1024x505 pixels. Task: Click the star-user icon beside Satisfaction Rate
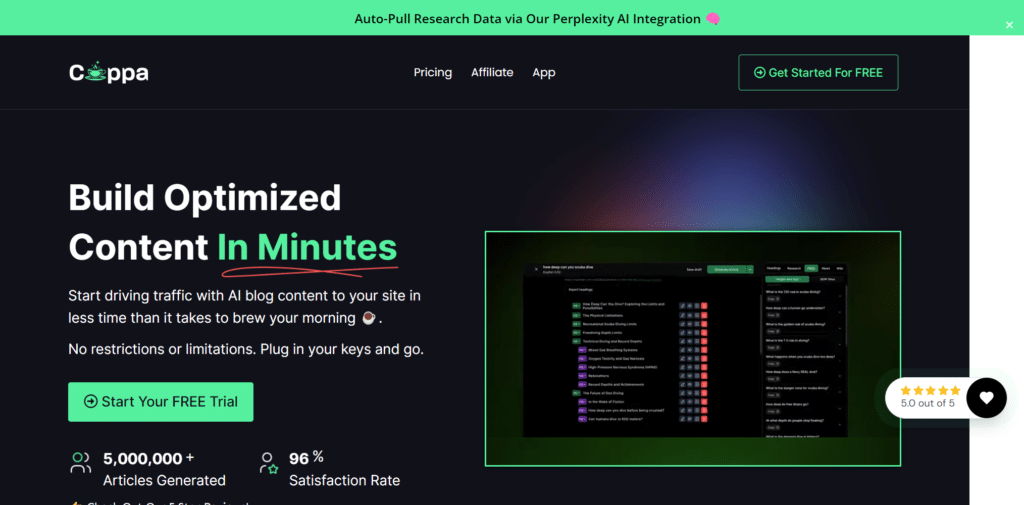[x=268, y=463]
